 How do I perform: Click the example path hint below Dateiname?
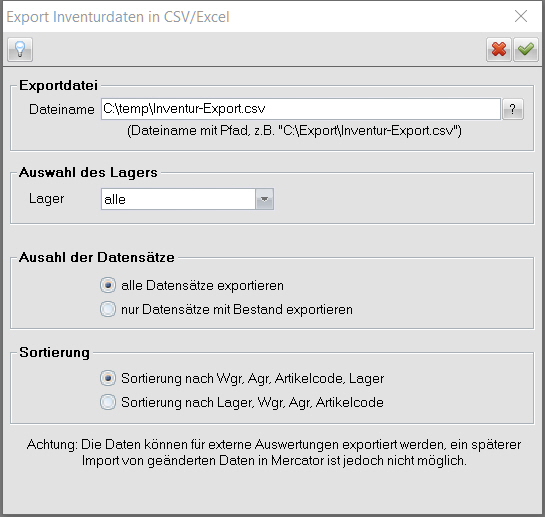(294, 131)
